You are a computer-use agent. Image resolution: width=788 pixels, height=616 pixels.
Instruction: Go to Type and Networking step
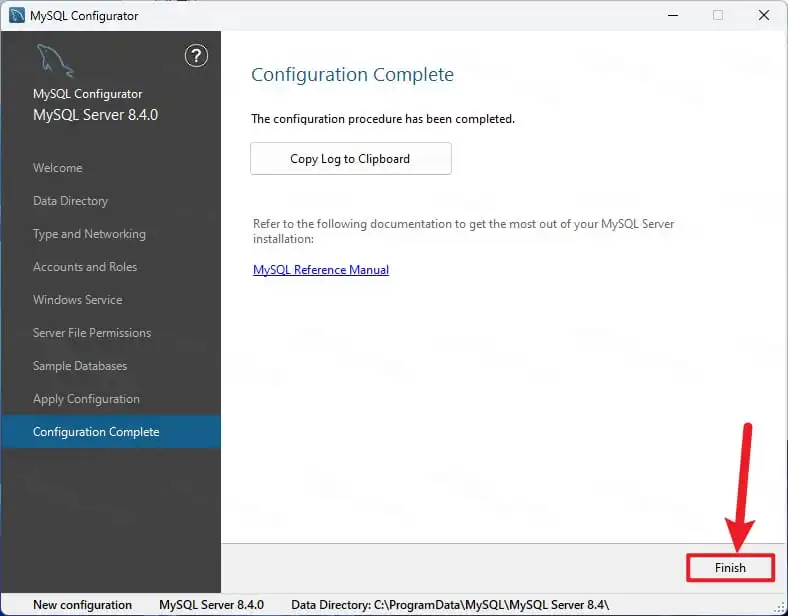pyautogui.click(x=89, y=234)
